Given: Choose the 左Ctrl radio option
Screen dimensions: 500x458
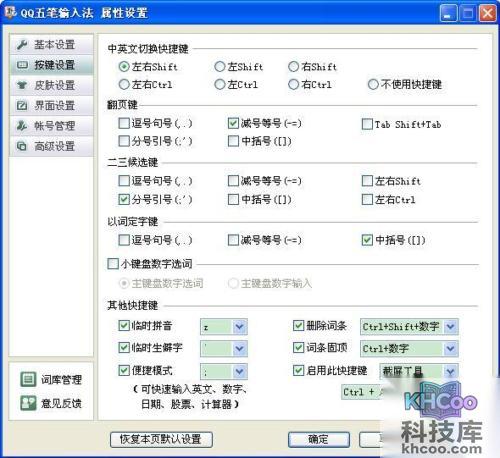Looking at the screenshot, I should 220,84.
